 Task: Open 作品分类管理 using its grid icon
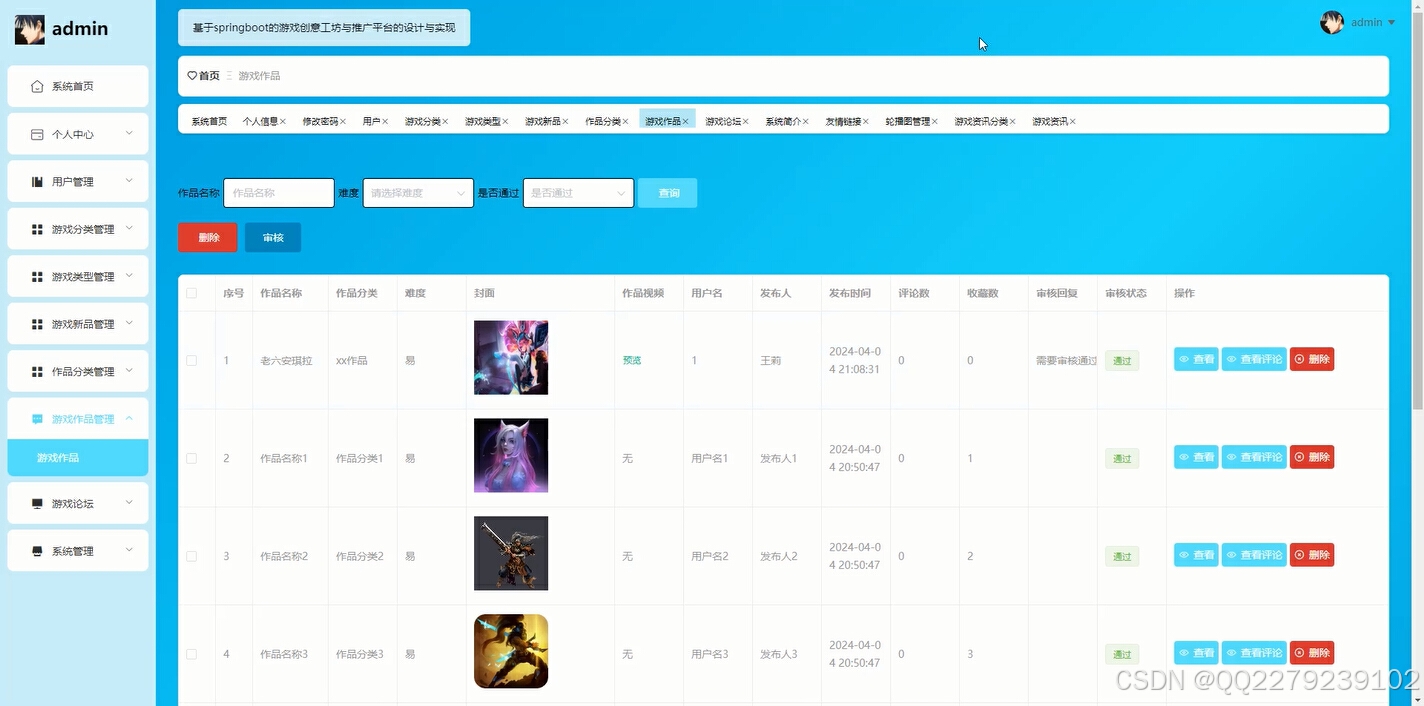coord(37,370)
